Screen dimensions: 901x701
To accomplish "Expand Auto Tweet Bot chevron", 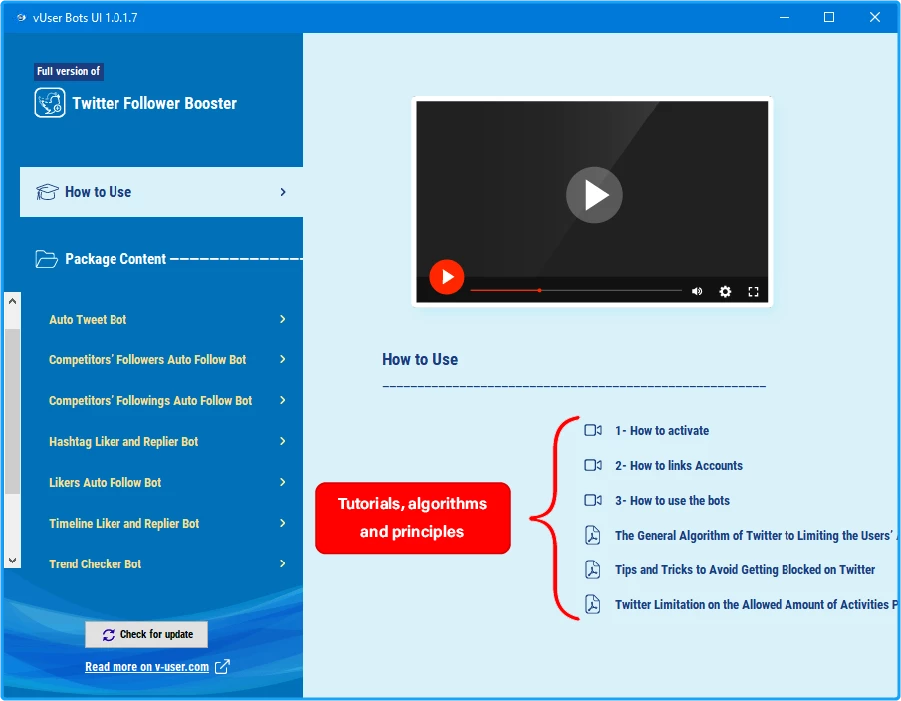I will click(x=283, y=319).
